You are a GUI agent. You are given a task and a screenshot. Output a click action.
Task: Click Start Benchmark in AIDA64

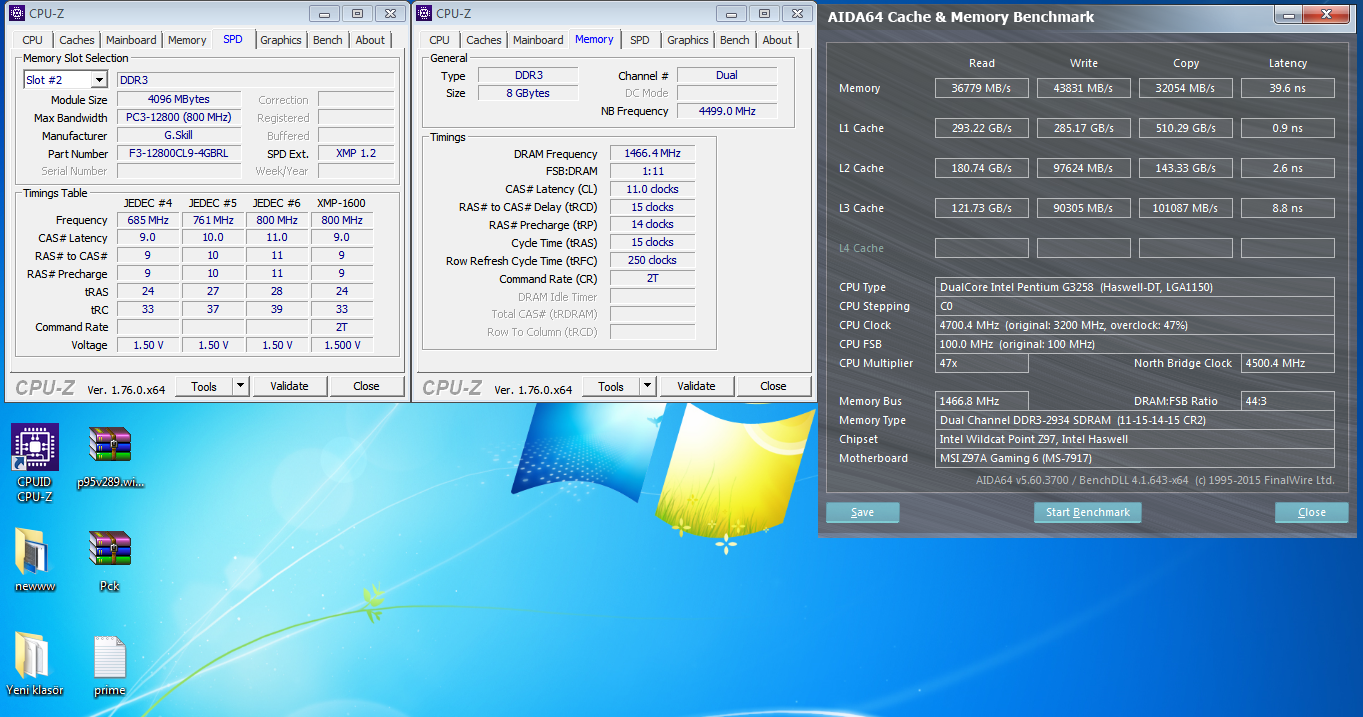(1087, 512)
